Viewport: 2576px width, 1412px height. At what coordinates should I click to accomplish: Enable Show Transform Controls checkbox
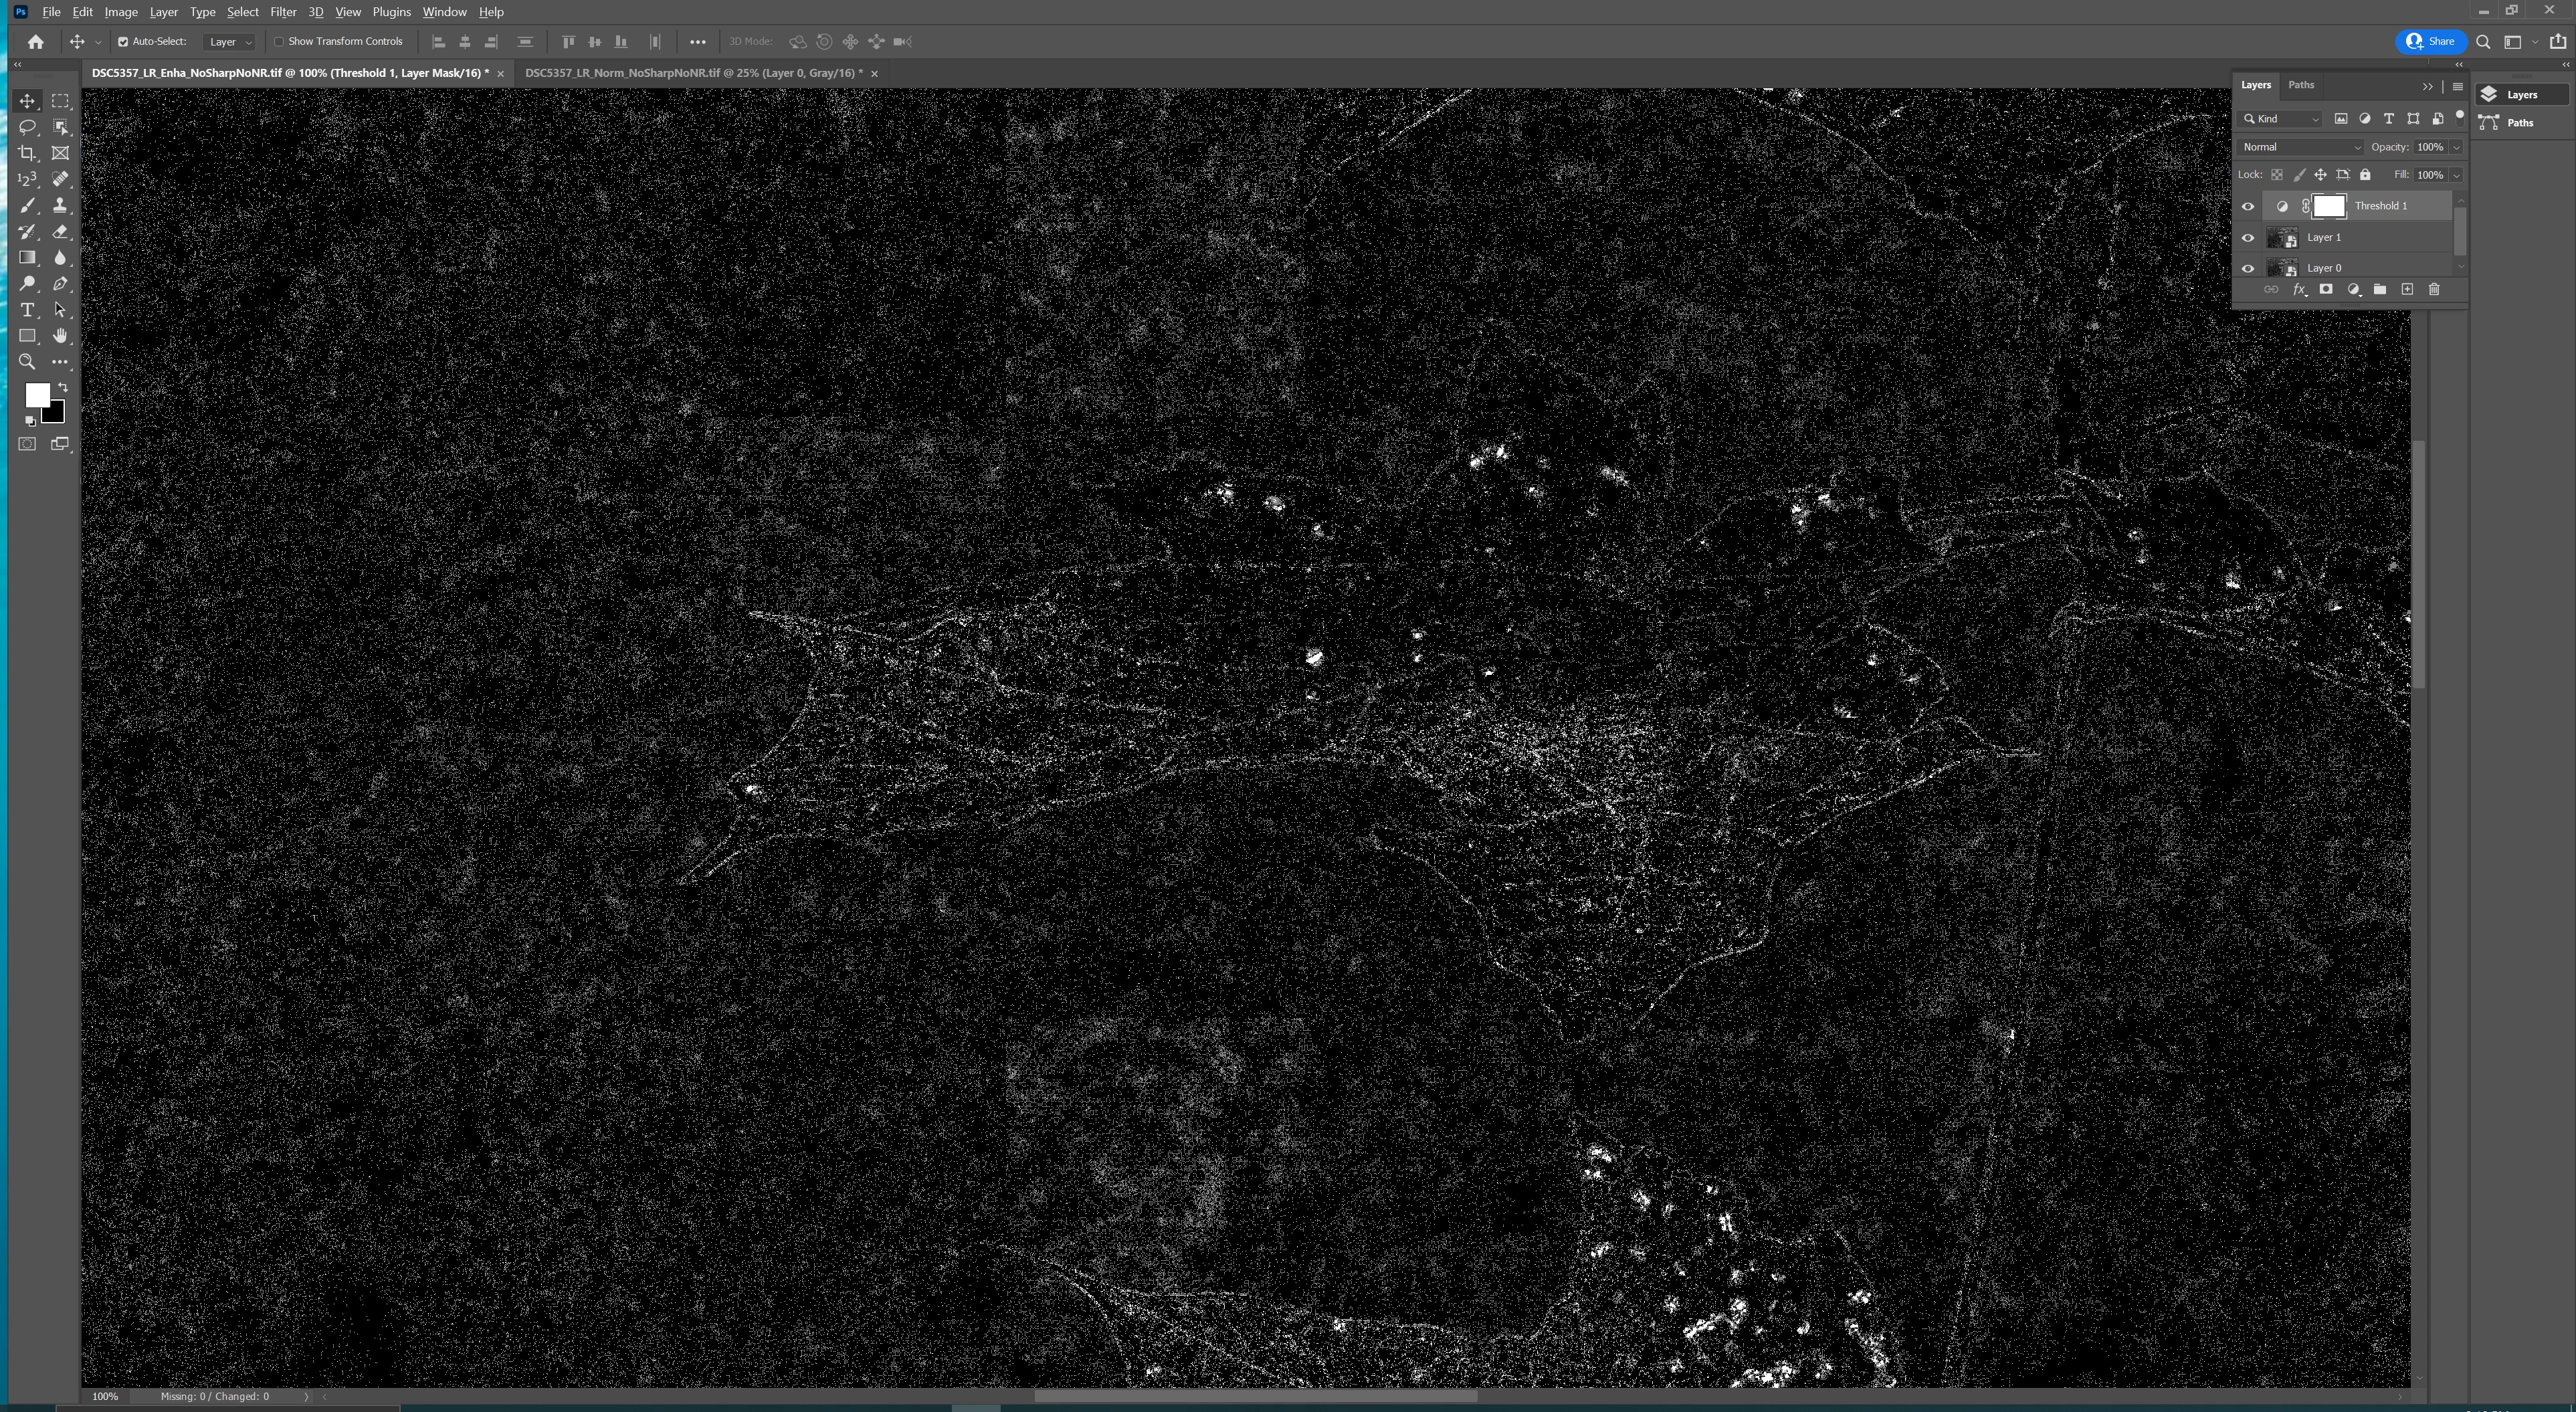click(280, 42)
